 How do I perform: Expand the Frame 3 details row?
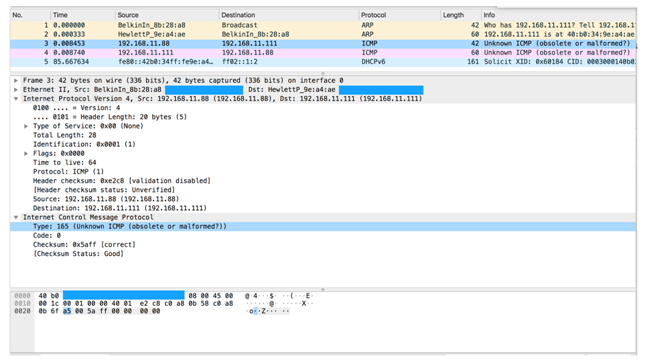click(x=16, y=81)
